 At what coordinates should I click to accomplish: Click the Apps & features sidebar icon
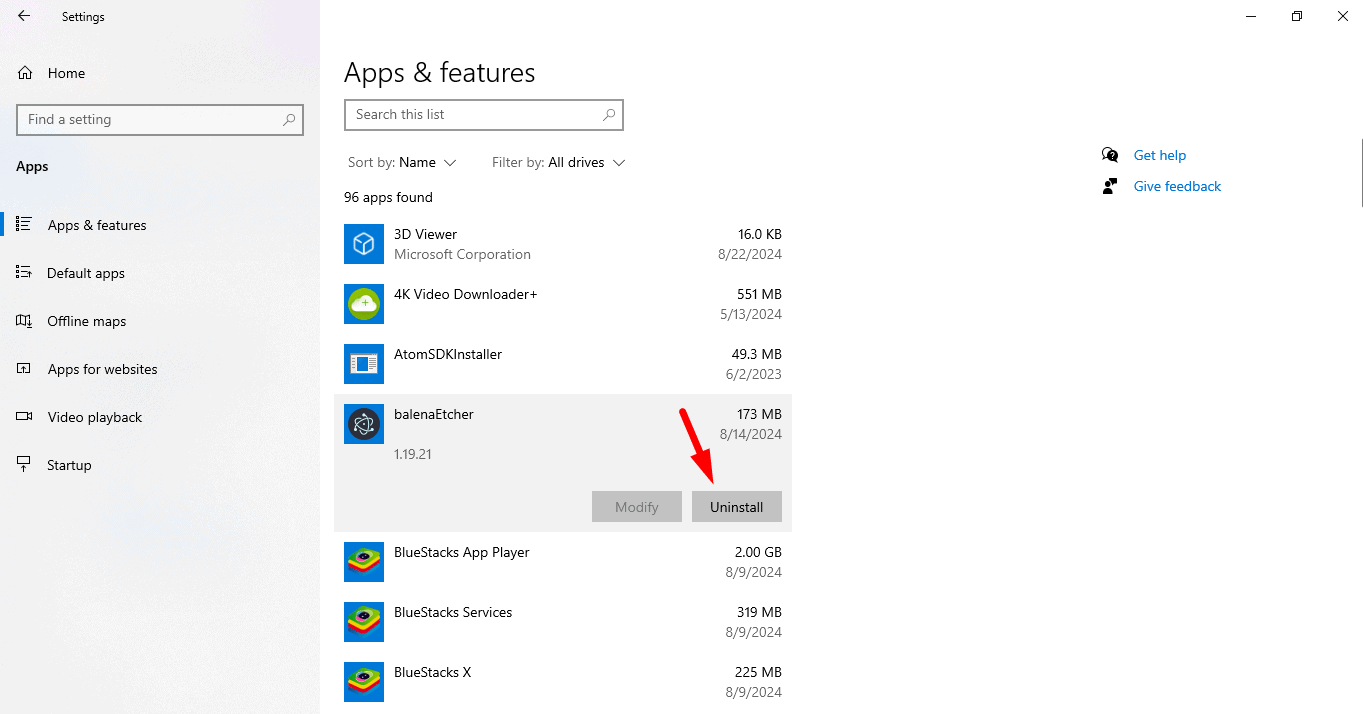pos(24,225)
